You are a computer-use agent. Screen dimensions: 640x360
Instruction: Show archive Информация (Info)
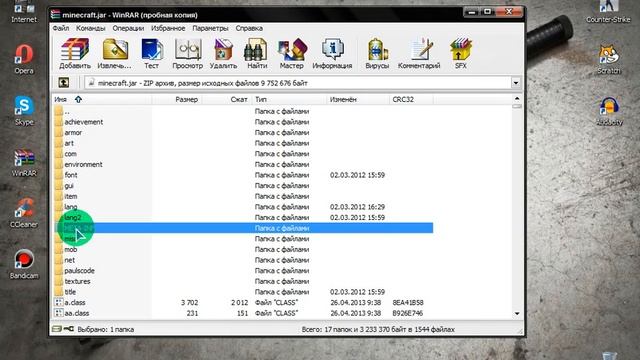[x=332, y=53]
